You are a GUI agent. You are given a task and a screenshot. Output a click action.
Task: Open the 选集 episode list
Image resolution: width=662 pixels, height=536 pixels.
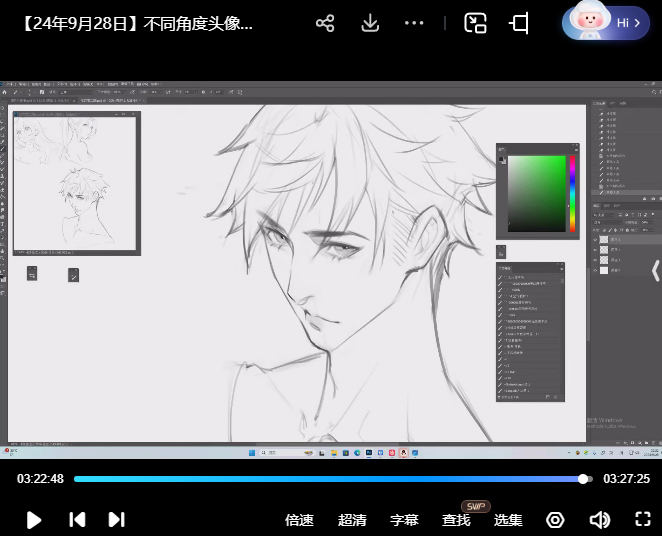pos(508,520)
